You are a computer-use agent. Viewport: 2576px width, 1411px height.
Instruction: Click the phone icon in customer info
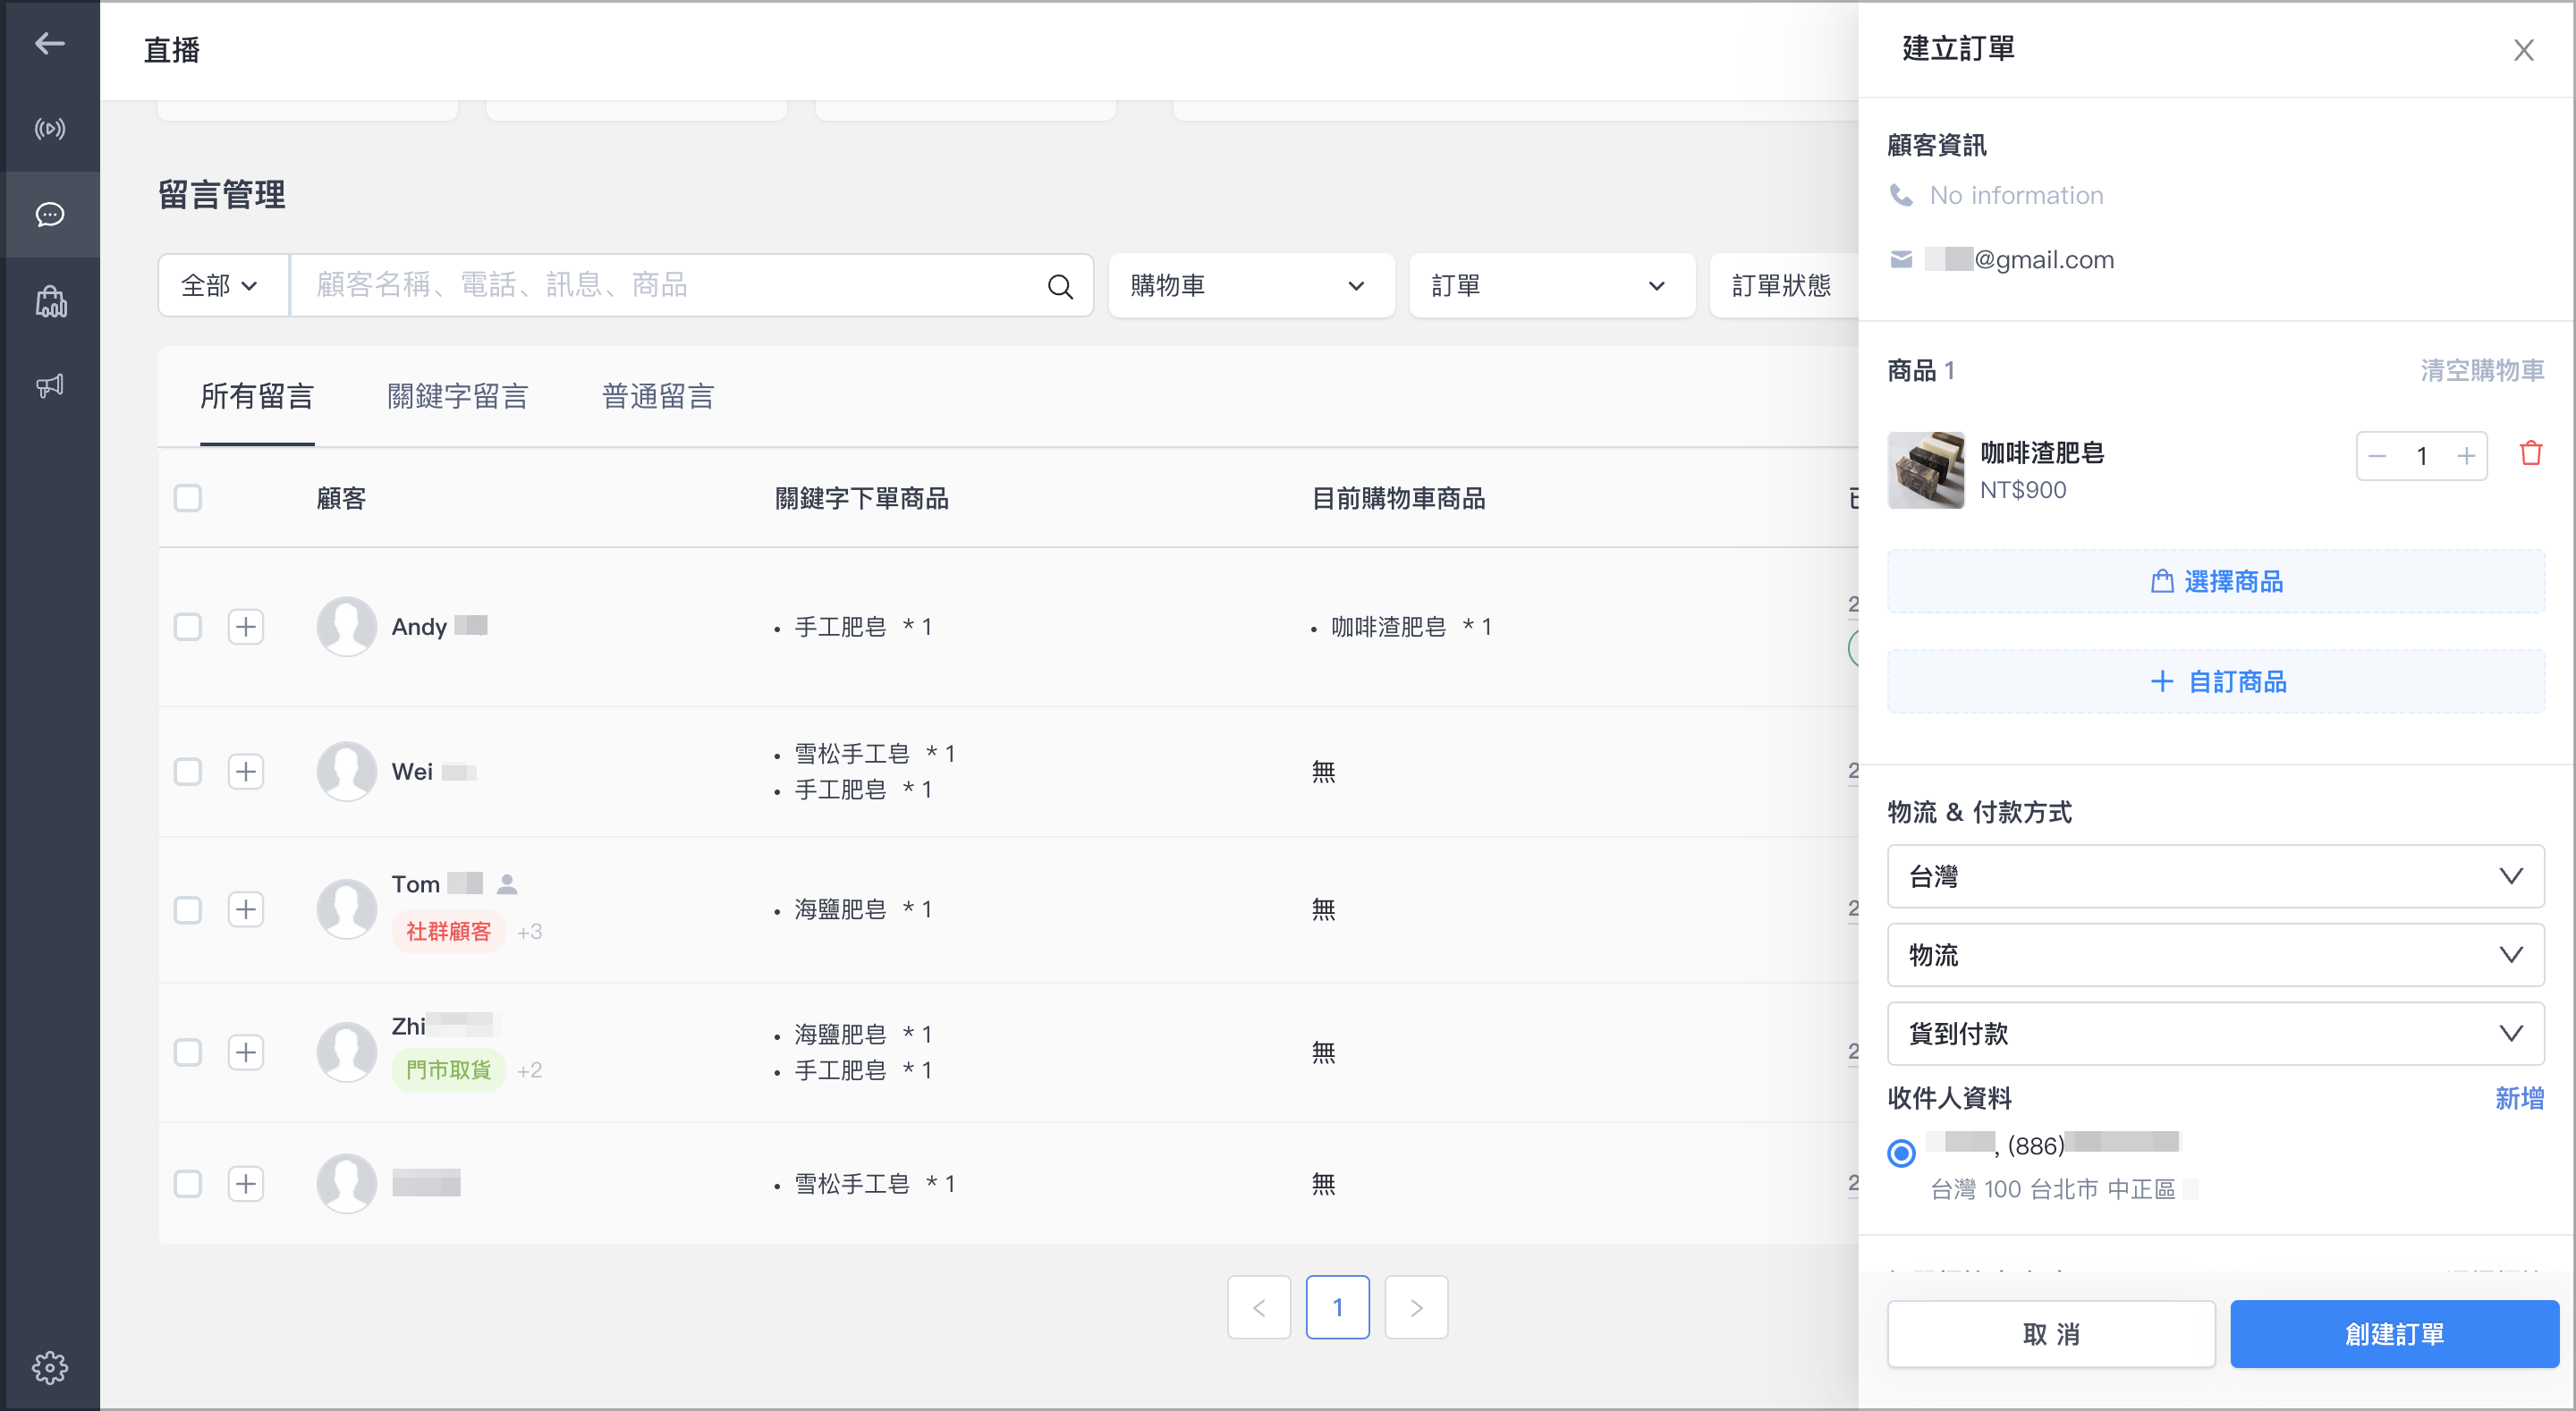pos(1901,195)
